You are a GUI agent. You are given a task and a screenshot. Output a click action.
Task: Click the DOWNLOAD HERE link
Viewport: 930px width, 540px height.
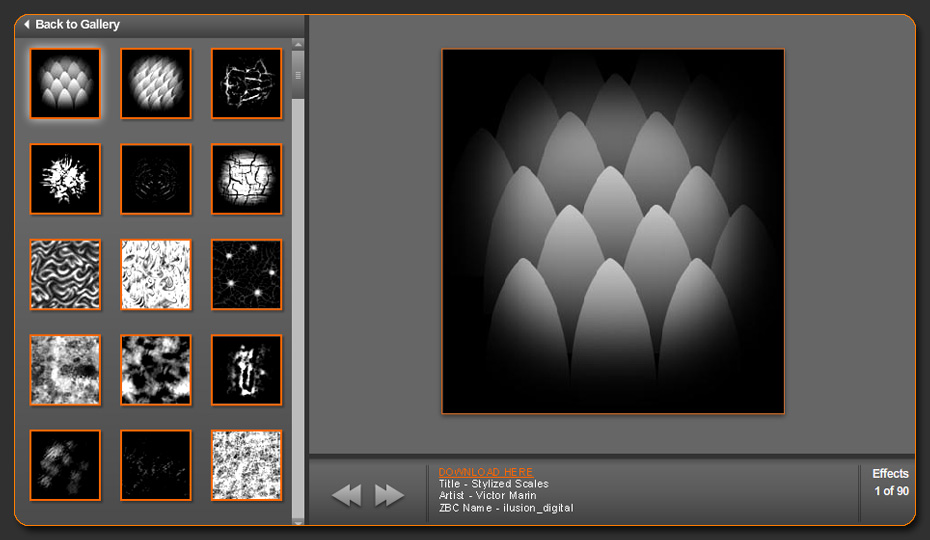point(486,472)
